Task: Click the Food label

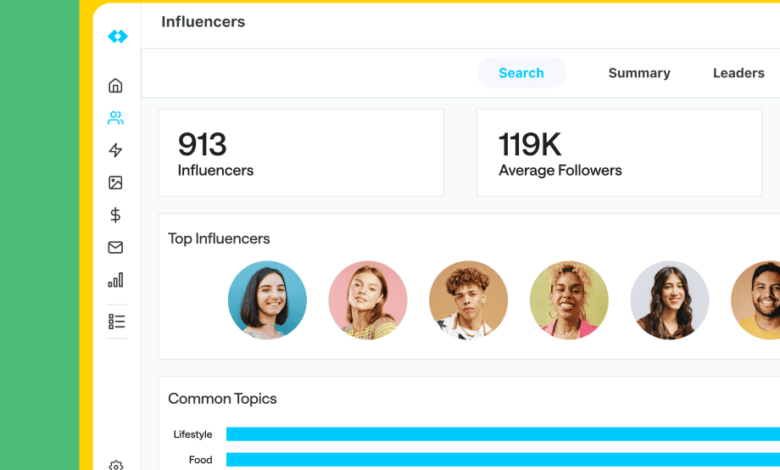Action: tap(200, 460)
